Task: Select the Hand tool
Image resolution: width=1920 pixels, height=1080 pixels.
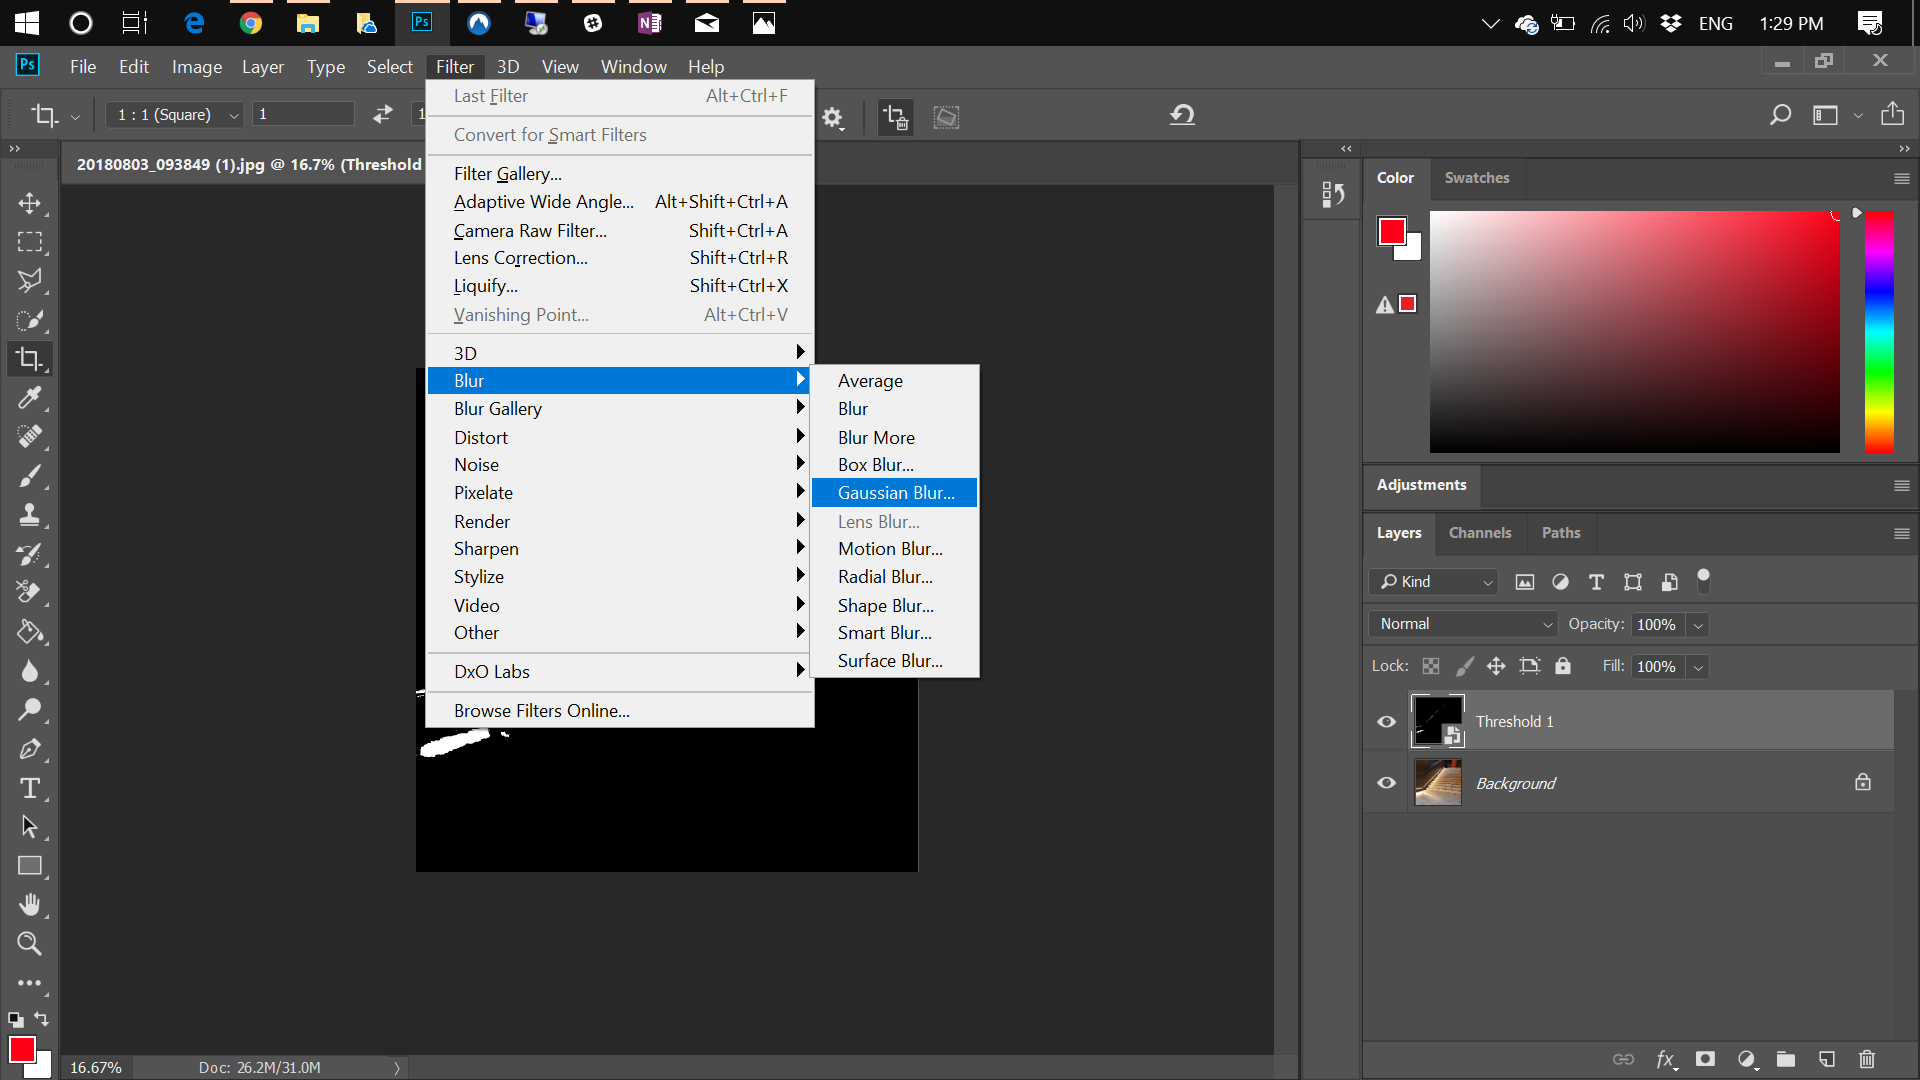Action: (30, 905)
